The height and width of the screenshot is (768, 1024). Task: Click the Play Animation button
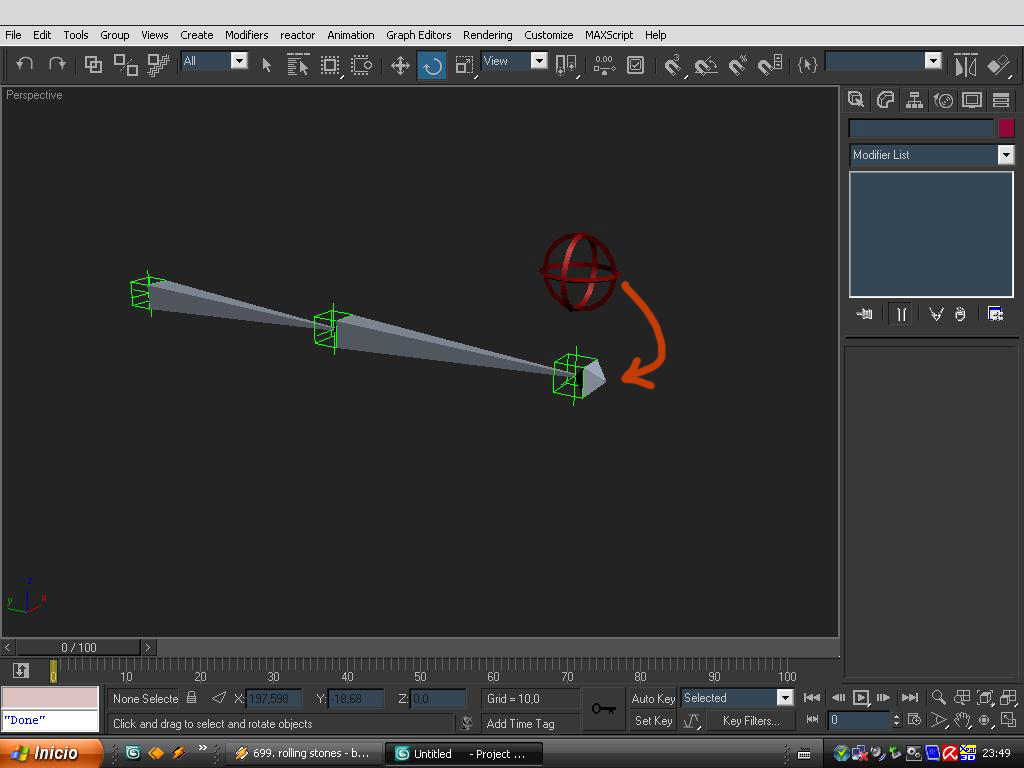(x=861, y=697)
